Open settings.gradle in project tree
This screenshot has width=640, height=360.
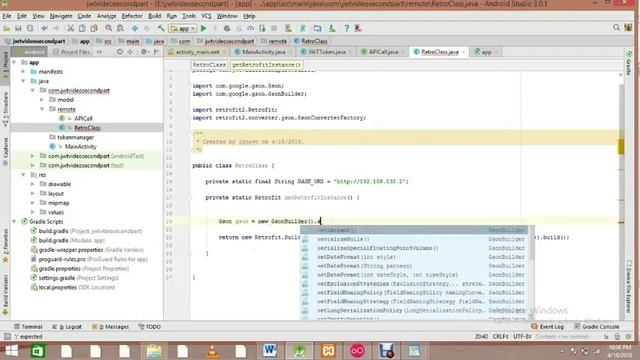(57, 278)
